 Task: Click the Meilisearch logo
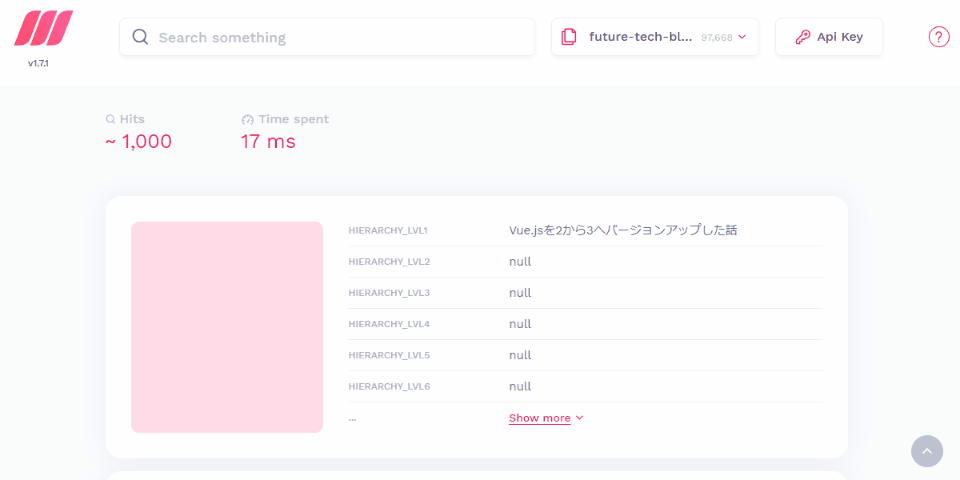click(43, 28)
